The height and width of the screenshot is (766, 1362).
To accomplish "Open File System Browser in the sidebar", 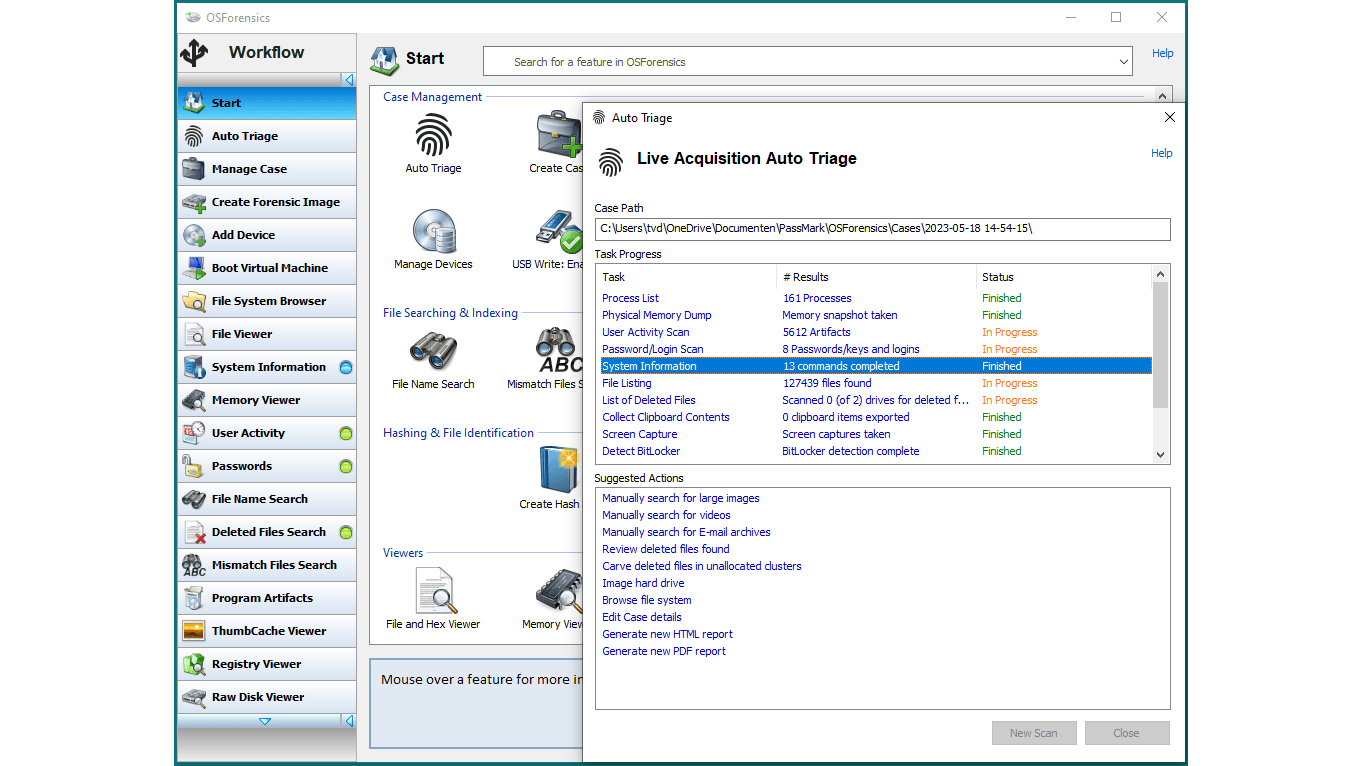I will pyautogui.click(x=267, y=301).
